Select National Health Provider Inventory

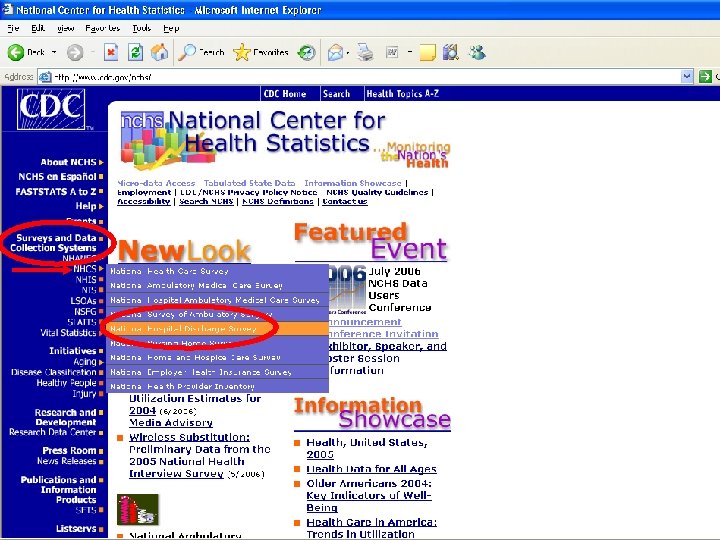tap(218, 386)
